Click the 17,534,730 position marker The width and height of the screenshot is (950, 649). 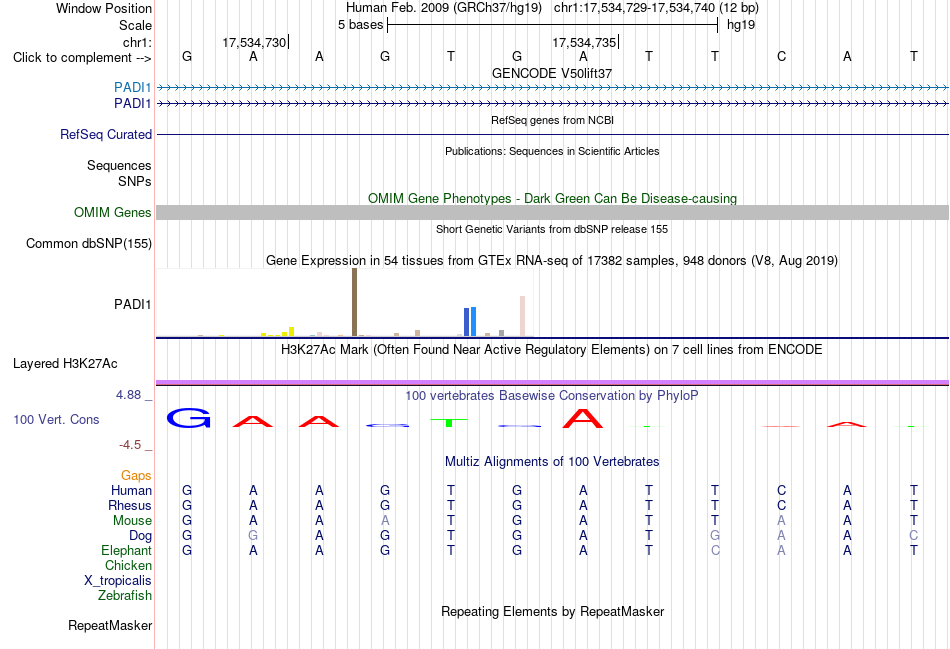(x=255, y=42)
